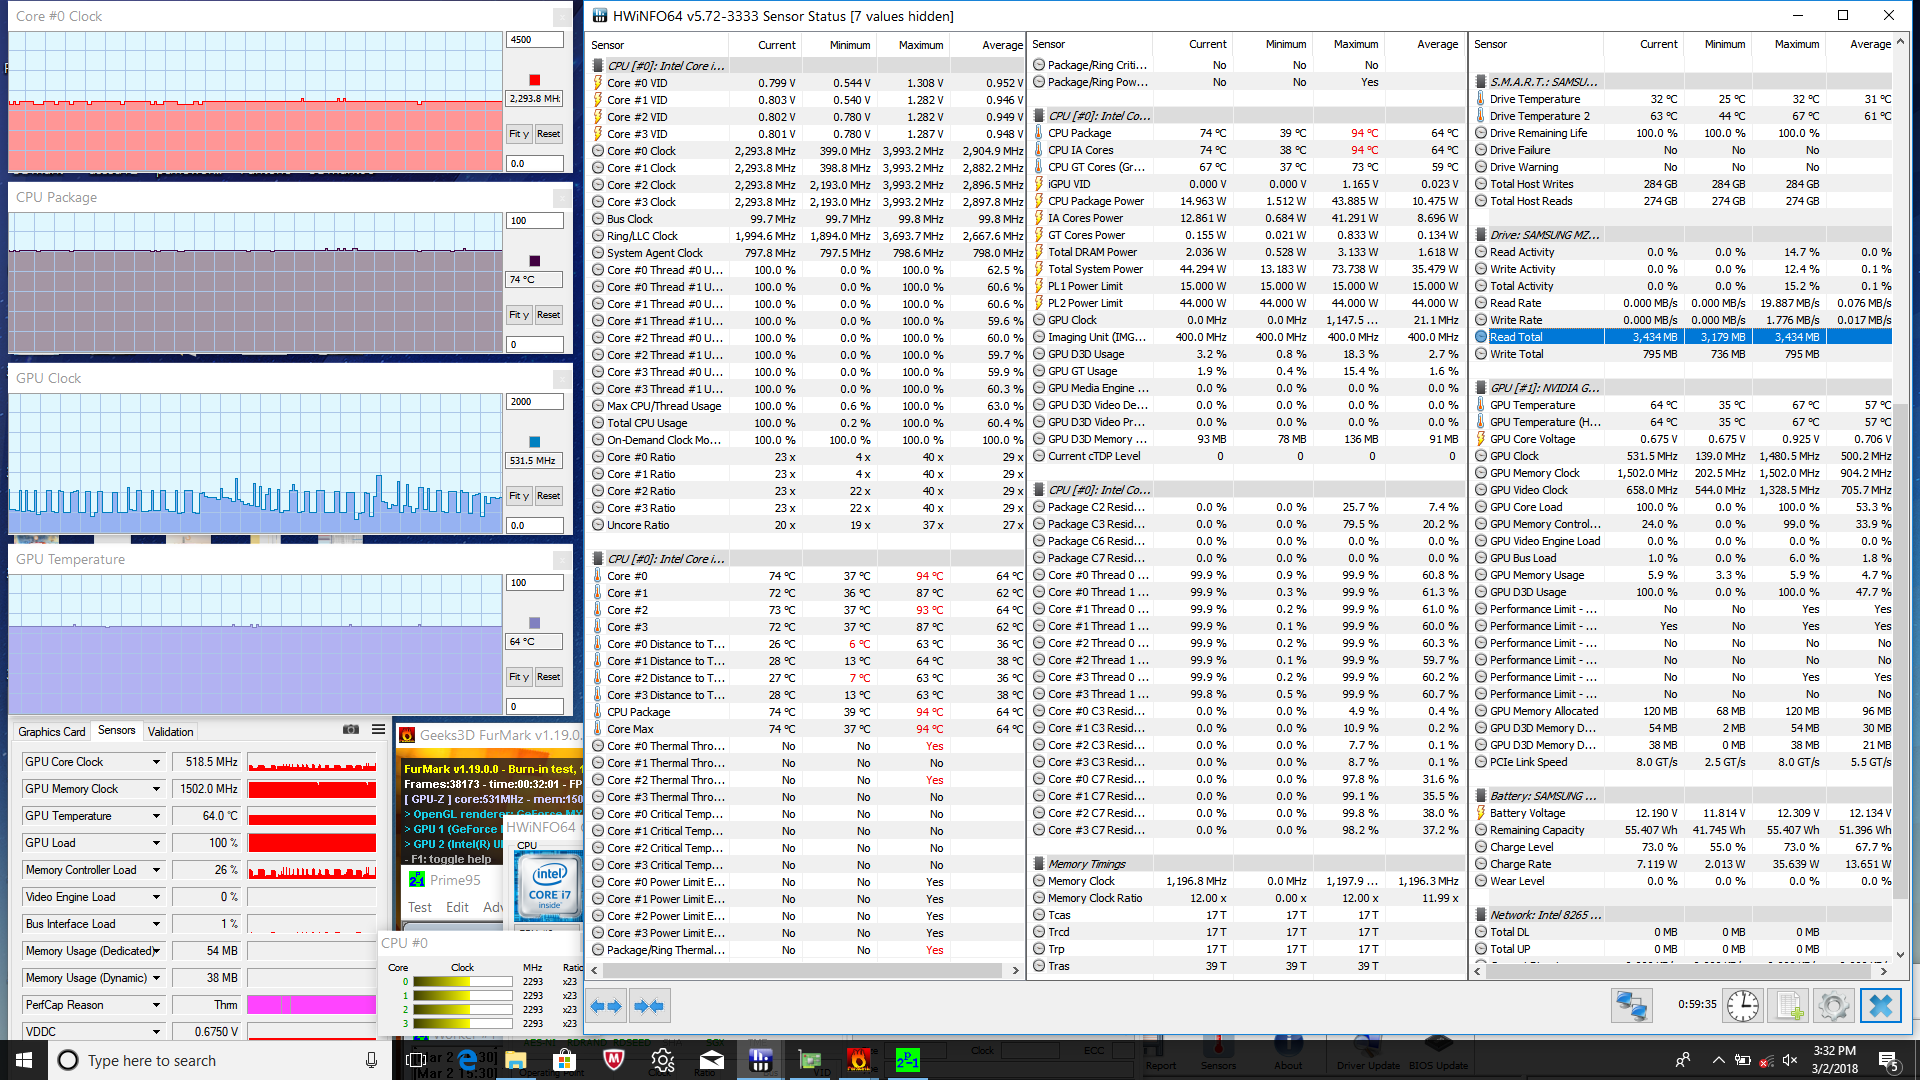Switch to Prime95 taskbar icon
This screenshot has height=1080, width=1920.
click(908, 1060)
